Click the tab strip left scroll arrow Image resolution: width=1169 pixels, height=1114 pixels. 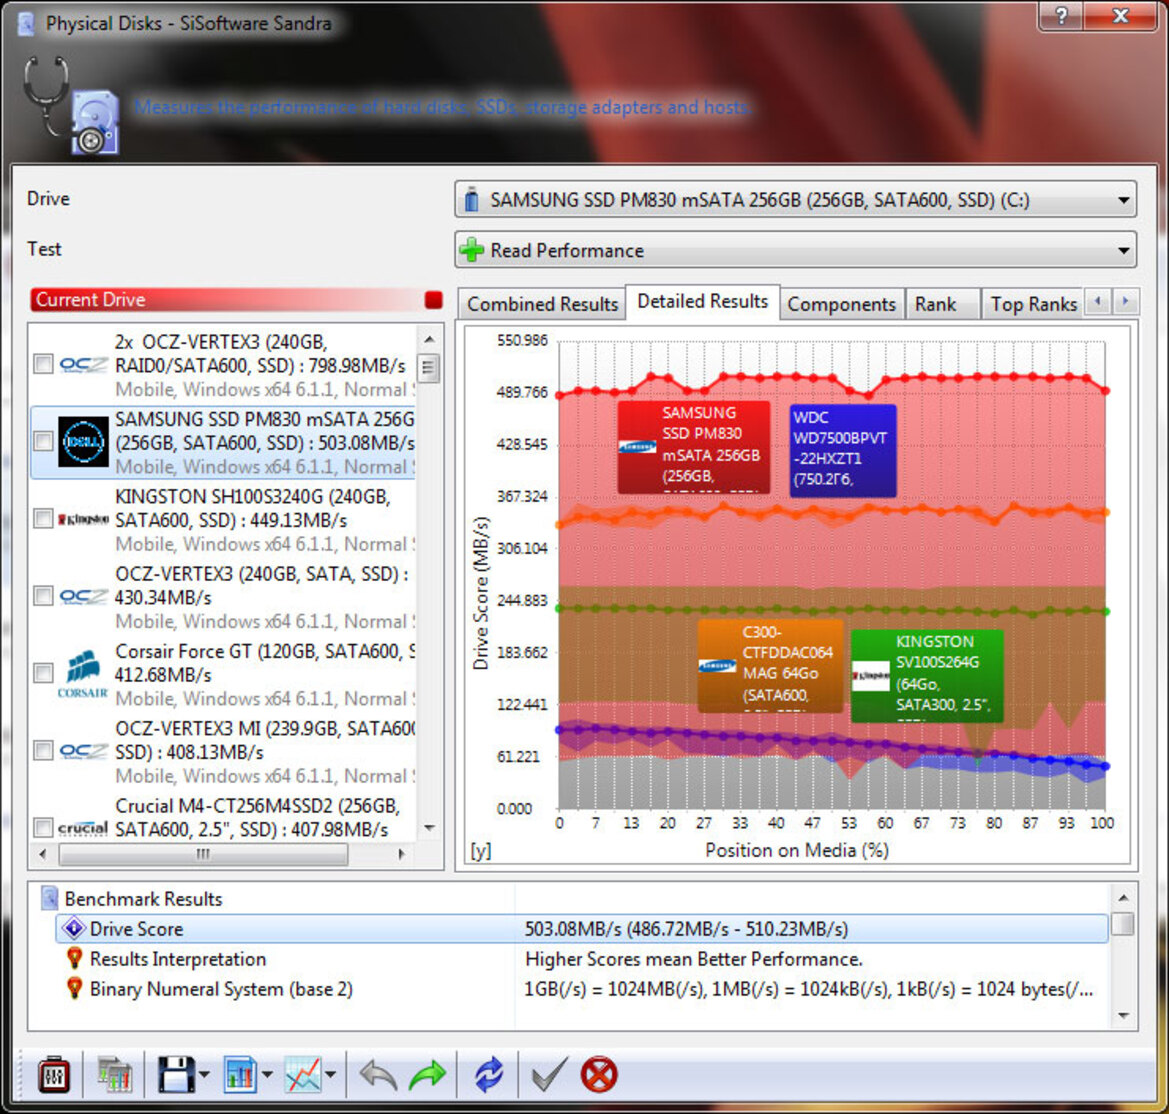pos(1098,302)
